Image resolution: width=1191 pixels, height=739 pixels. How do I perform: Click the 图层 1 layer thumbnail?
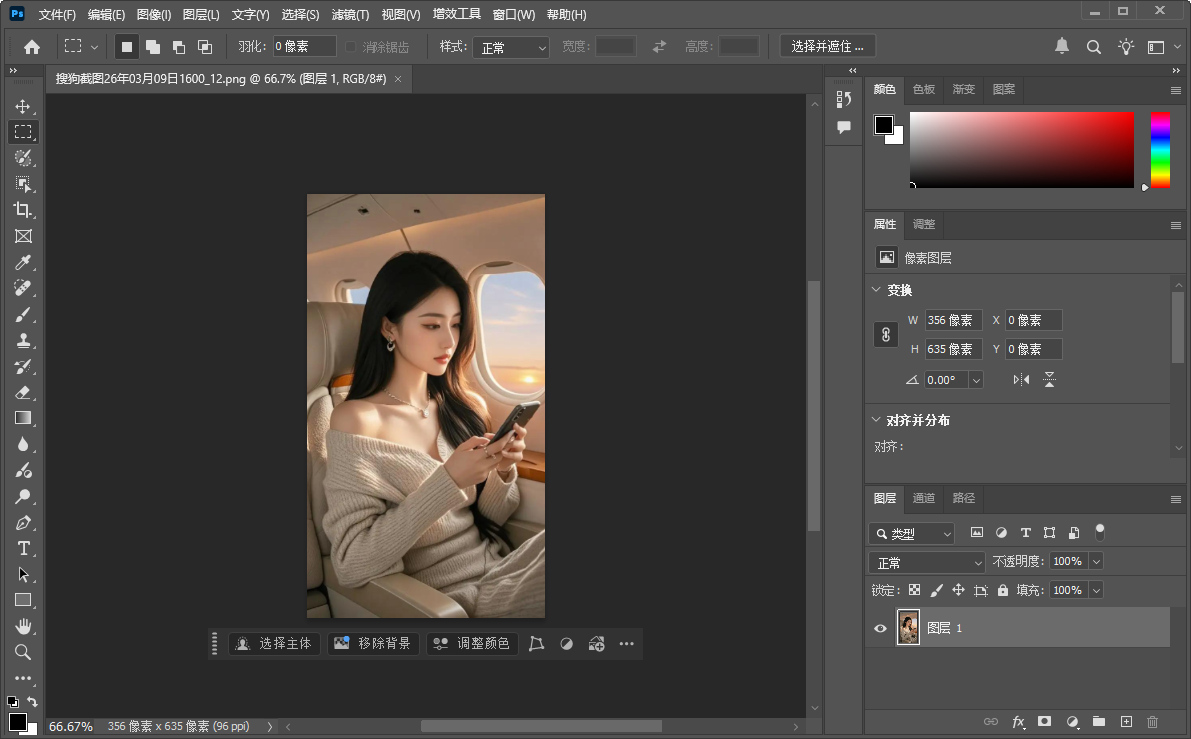908,628
